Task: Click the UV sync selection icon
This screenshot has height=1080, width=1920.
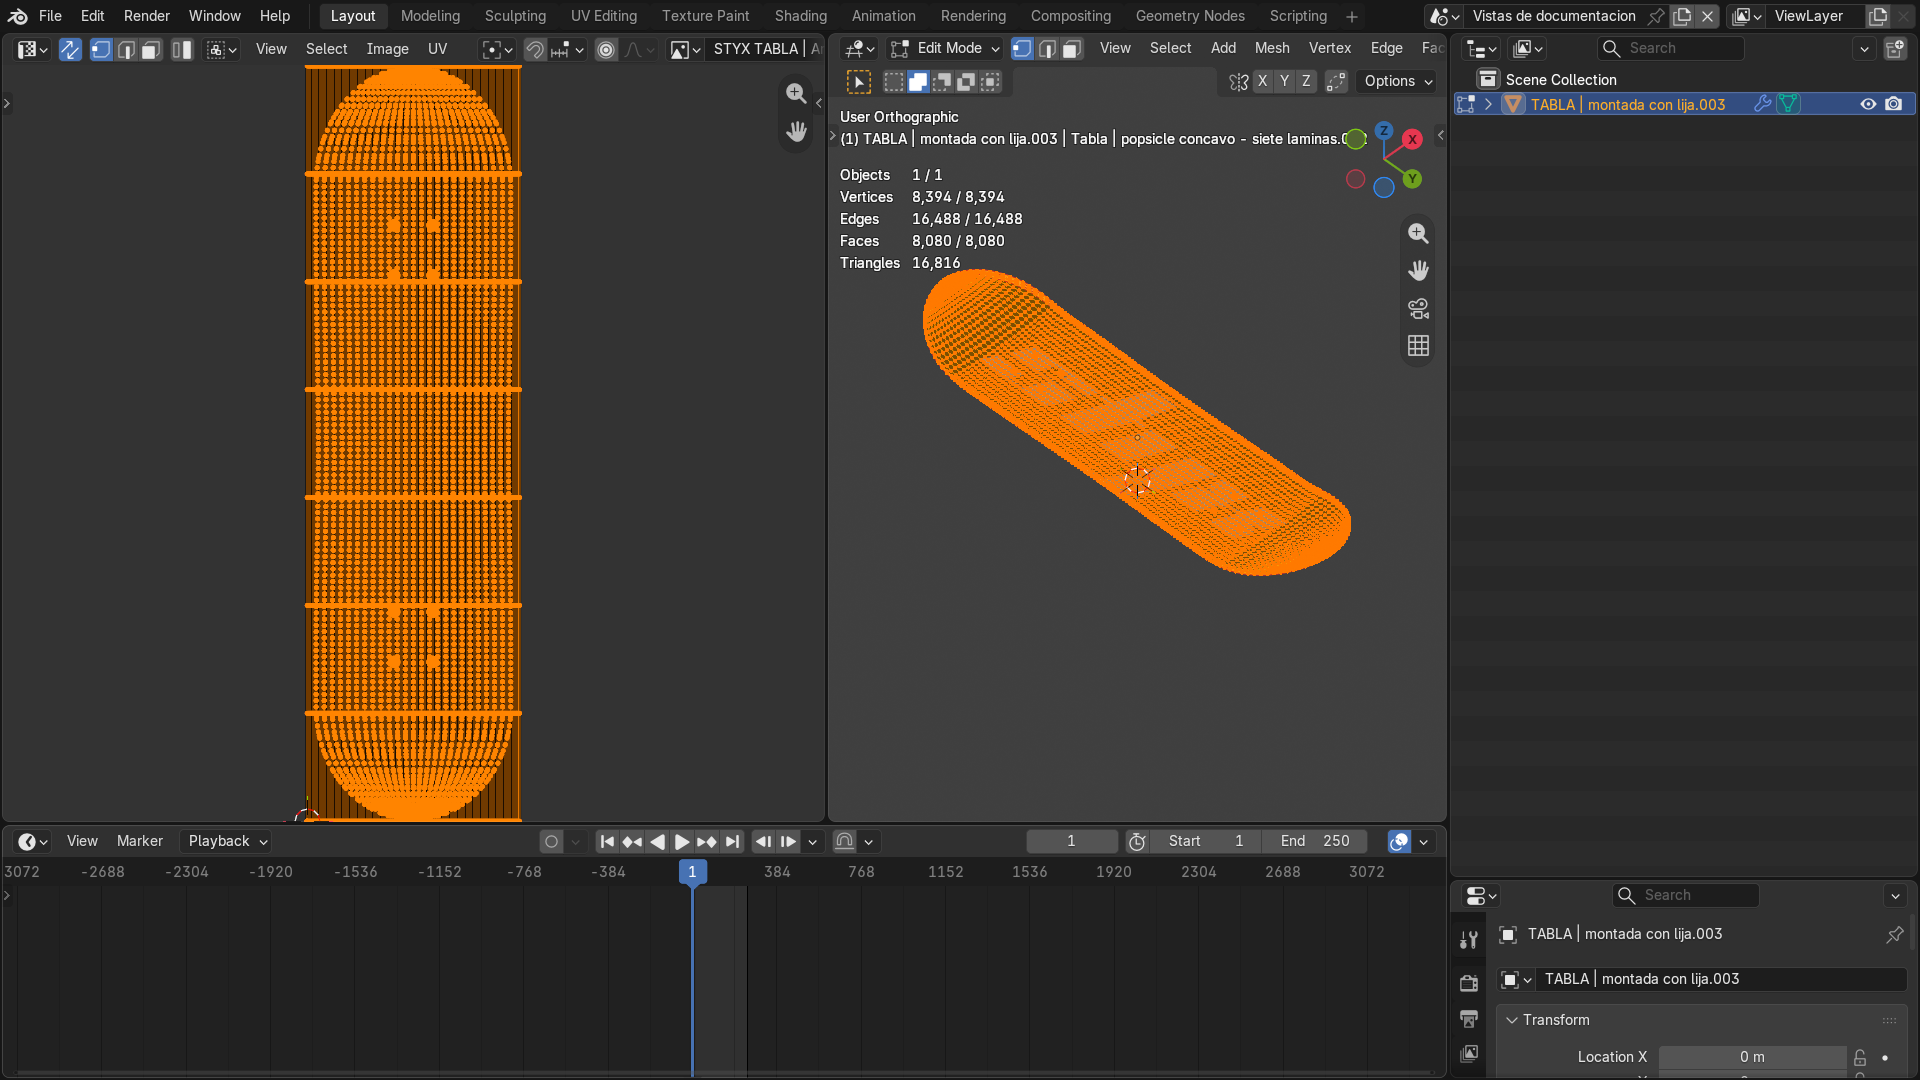Action: pos(70,49)
